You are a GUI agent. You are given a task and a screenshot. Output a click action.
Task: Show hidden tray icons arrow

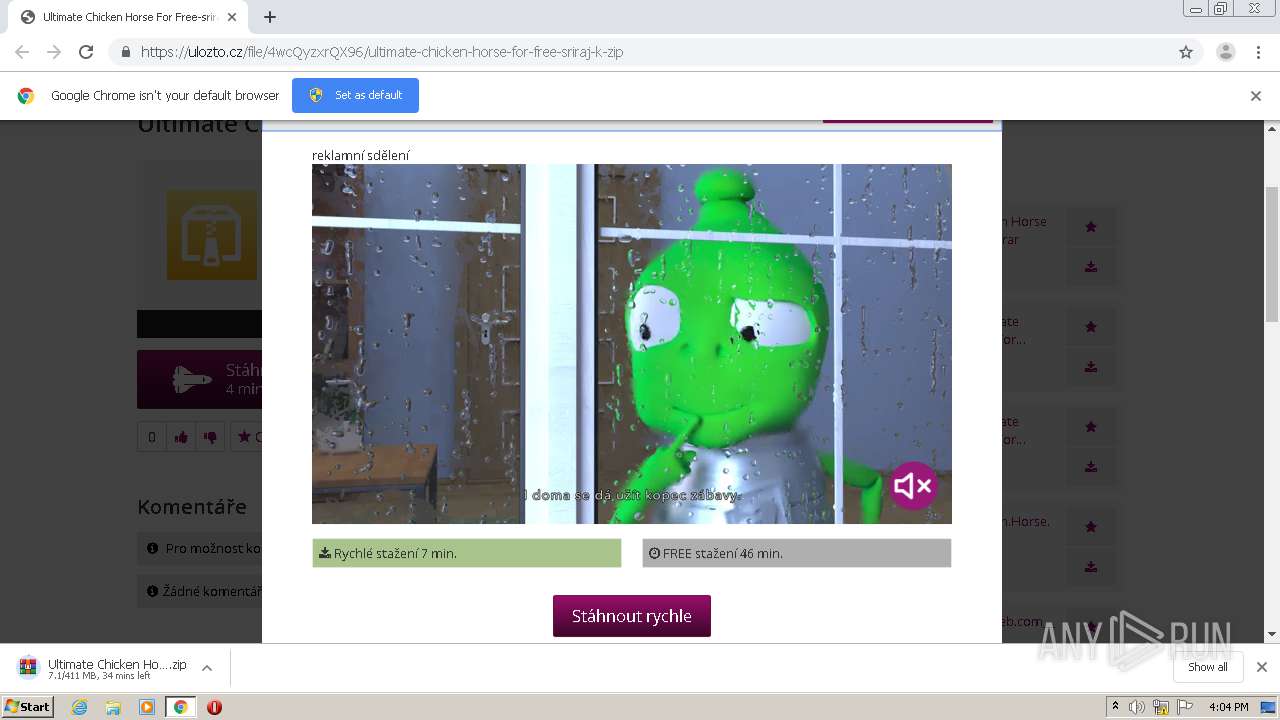pyautogui.click(x=1115, y=707)
